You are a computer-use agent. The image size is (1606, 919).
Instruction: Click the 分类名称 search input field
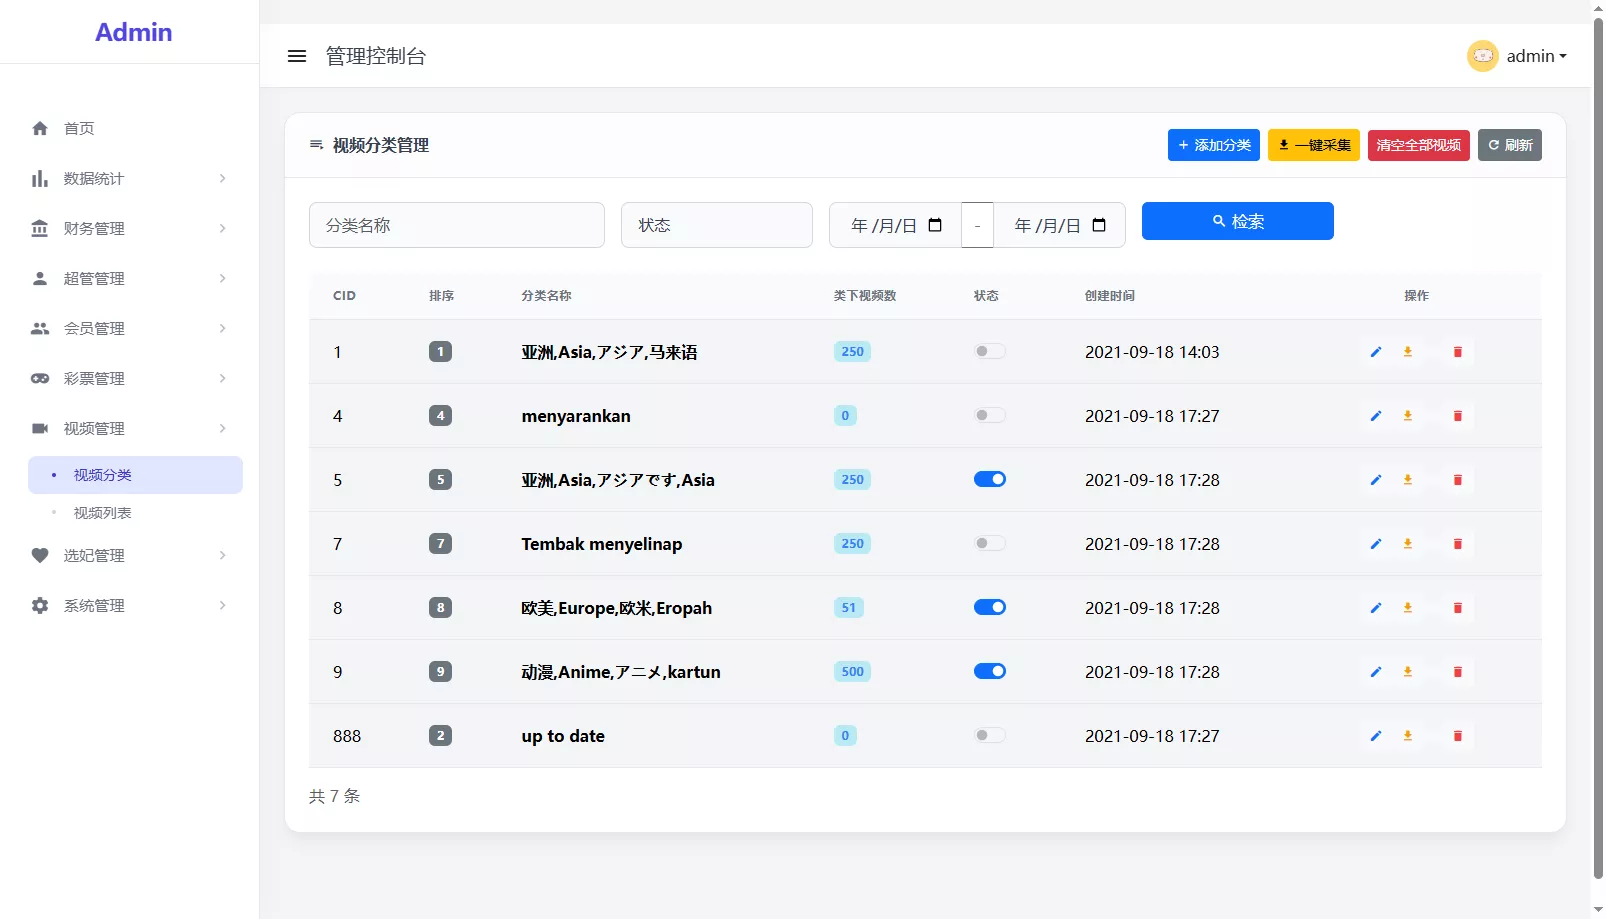pyautogui.click(x=456, y=225)
